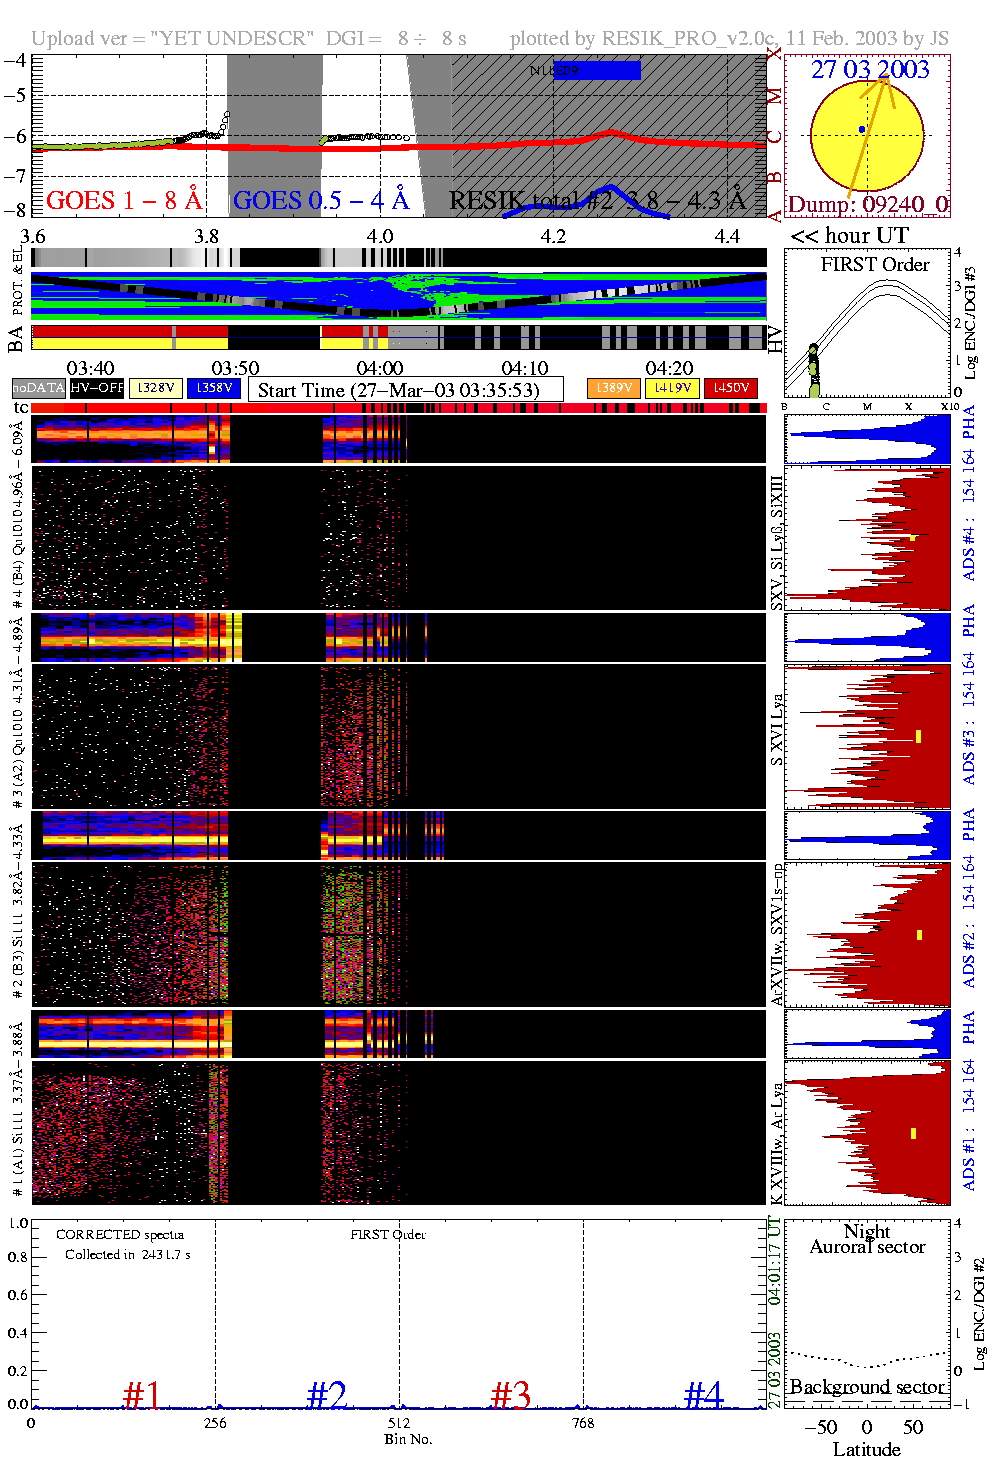The width and height of the screenshot is (1004, 1477).
Task: Click the Night Auroral sector background plot
Action: pos(867,1312)
